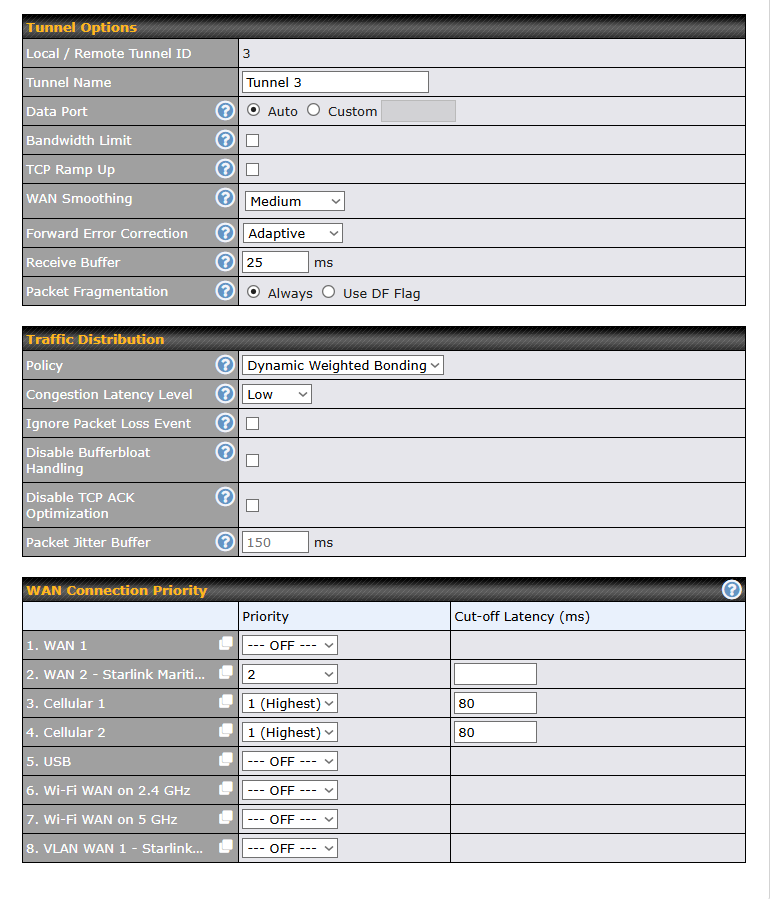Click the copy icon beside Cellular 1

tap(226, 702)
